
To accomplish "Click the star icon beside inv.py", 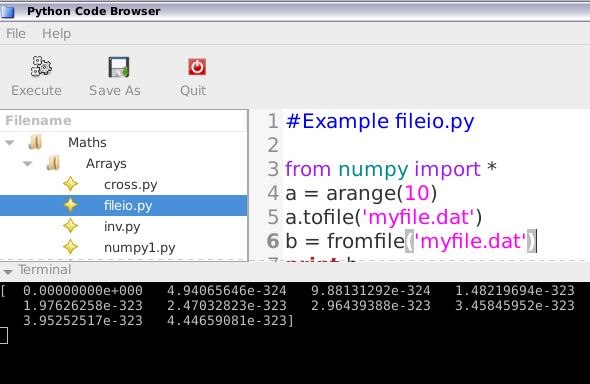I will pyautogui.click(x=71, y=226).
